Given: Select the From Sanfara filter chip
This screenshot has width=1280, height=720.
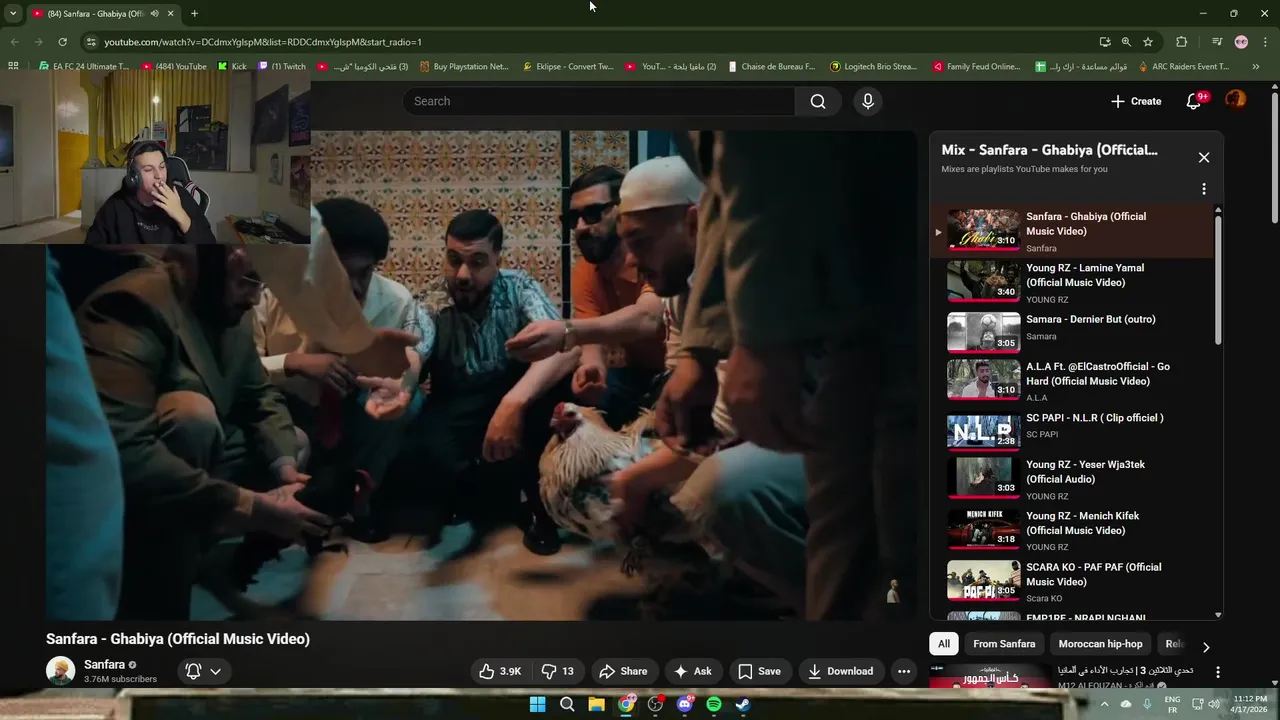Looking at the screenshot, I should pos(1004,644).
